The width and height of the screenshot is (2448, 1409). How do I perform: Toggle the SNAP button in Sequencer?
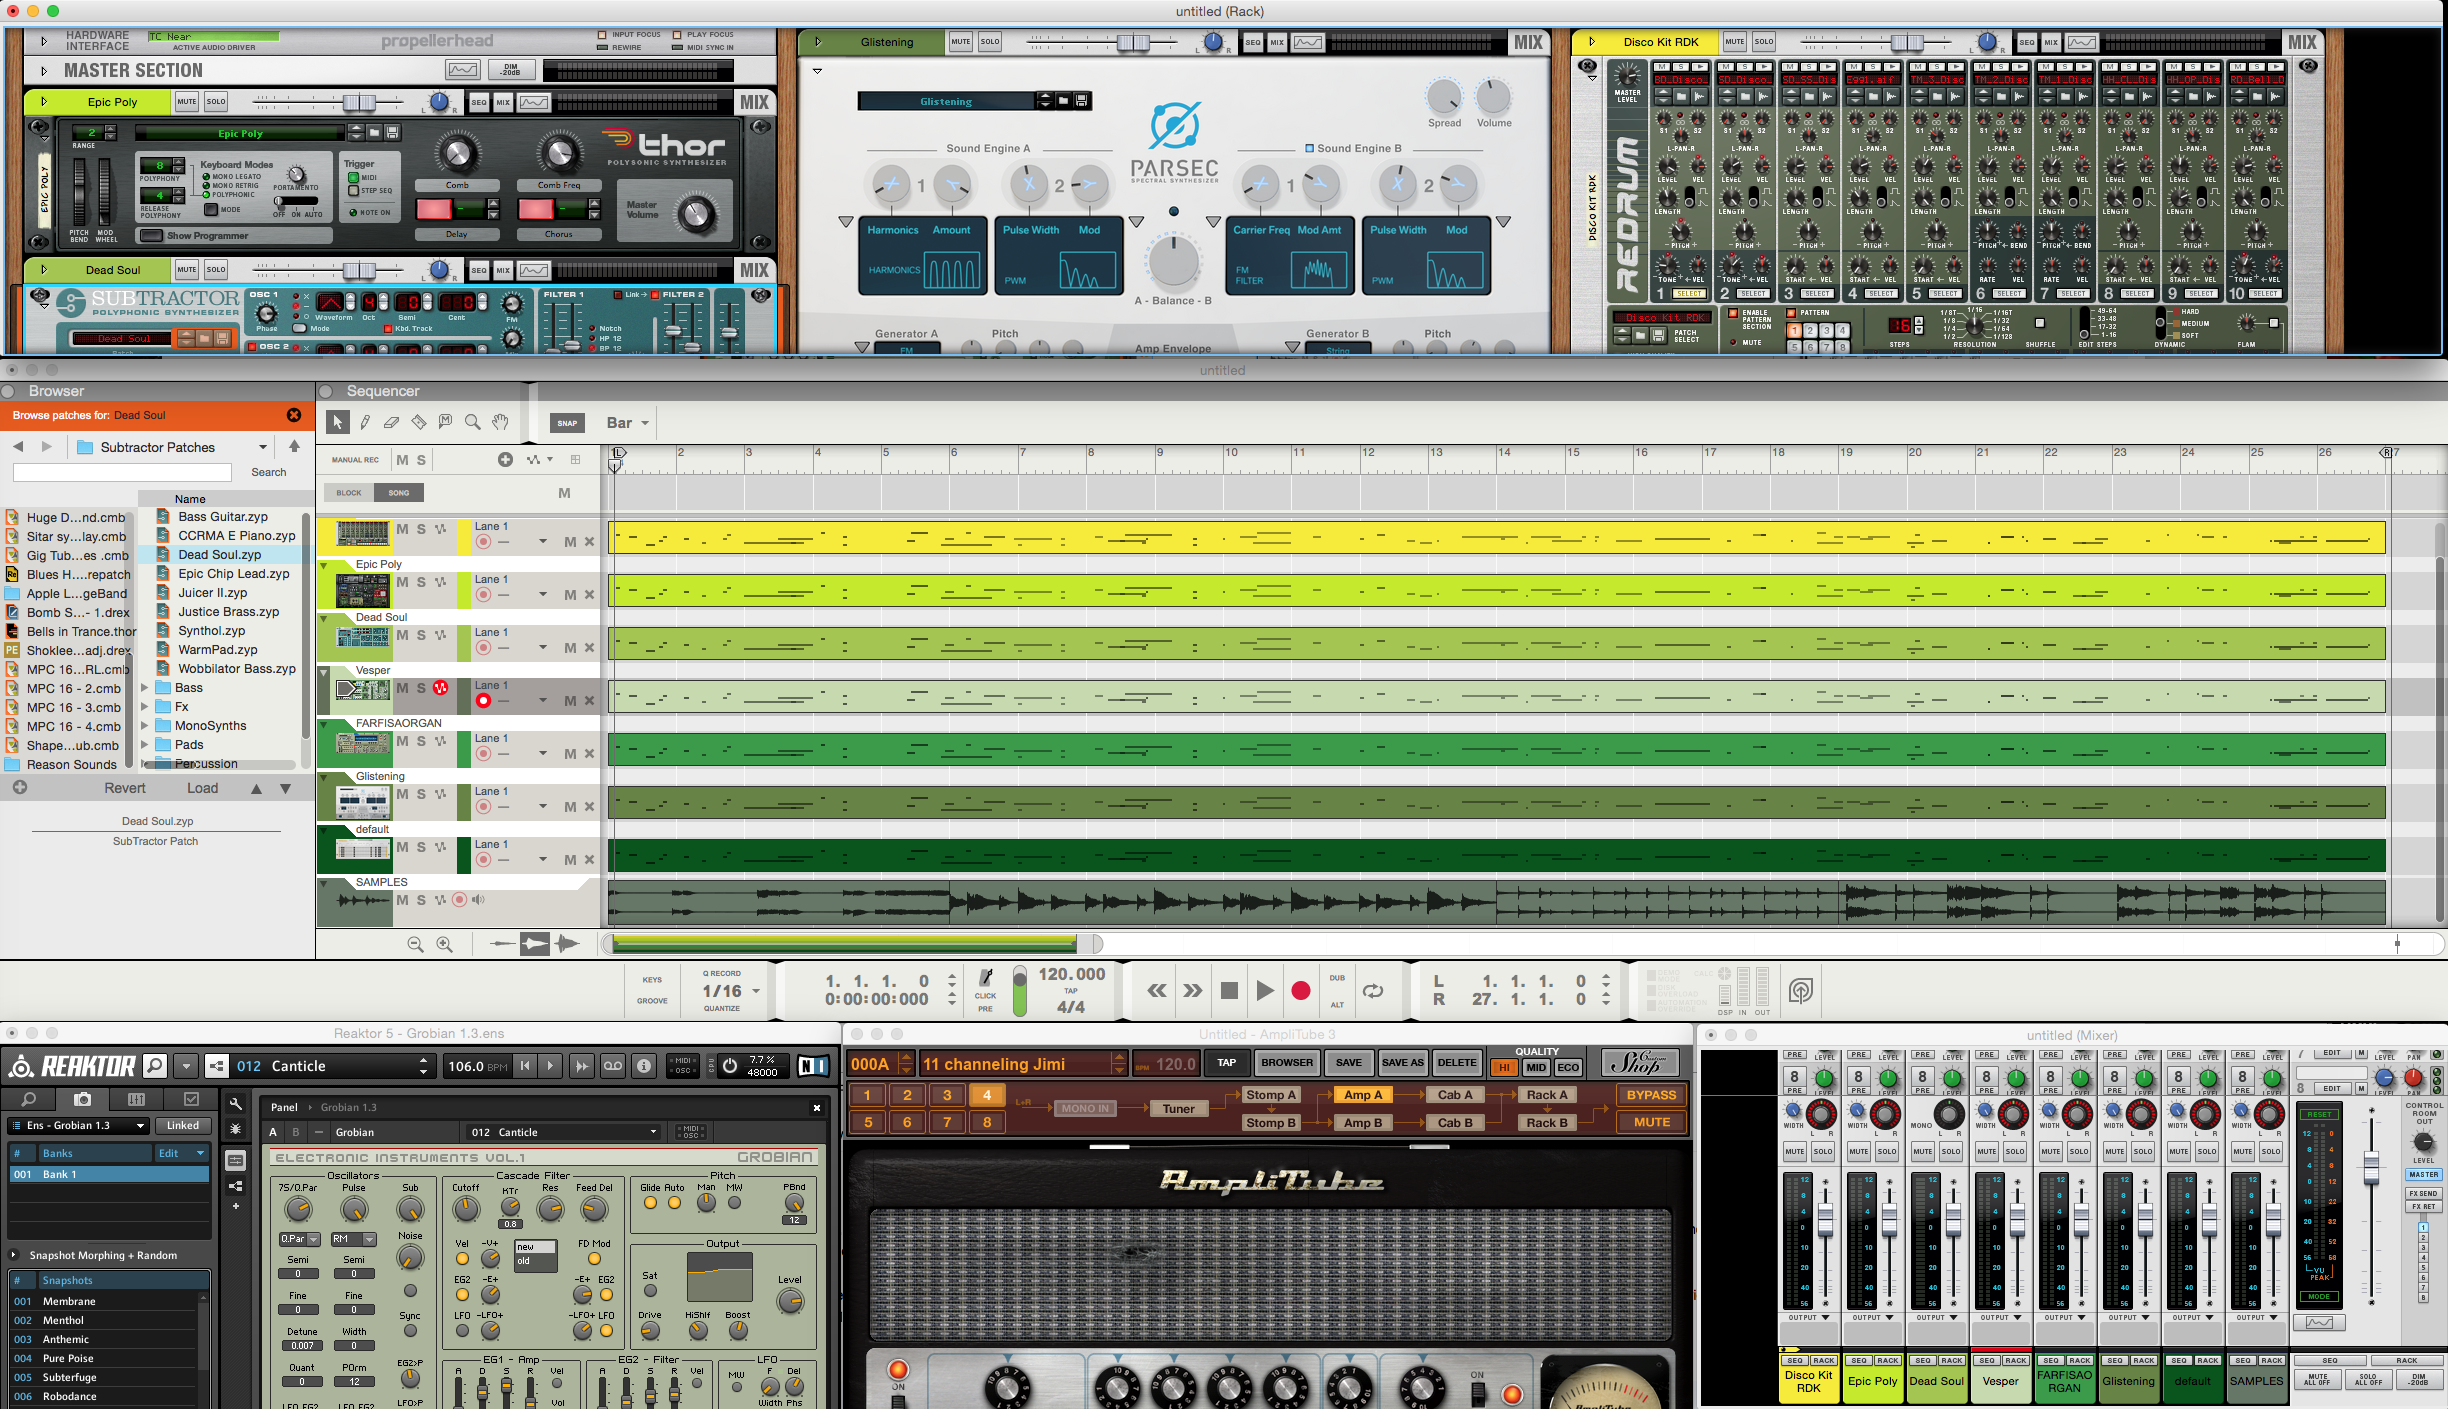point(567,423)
